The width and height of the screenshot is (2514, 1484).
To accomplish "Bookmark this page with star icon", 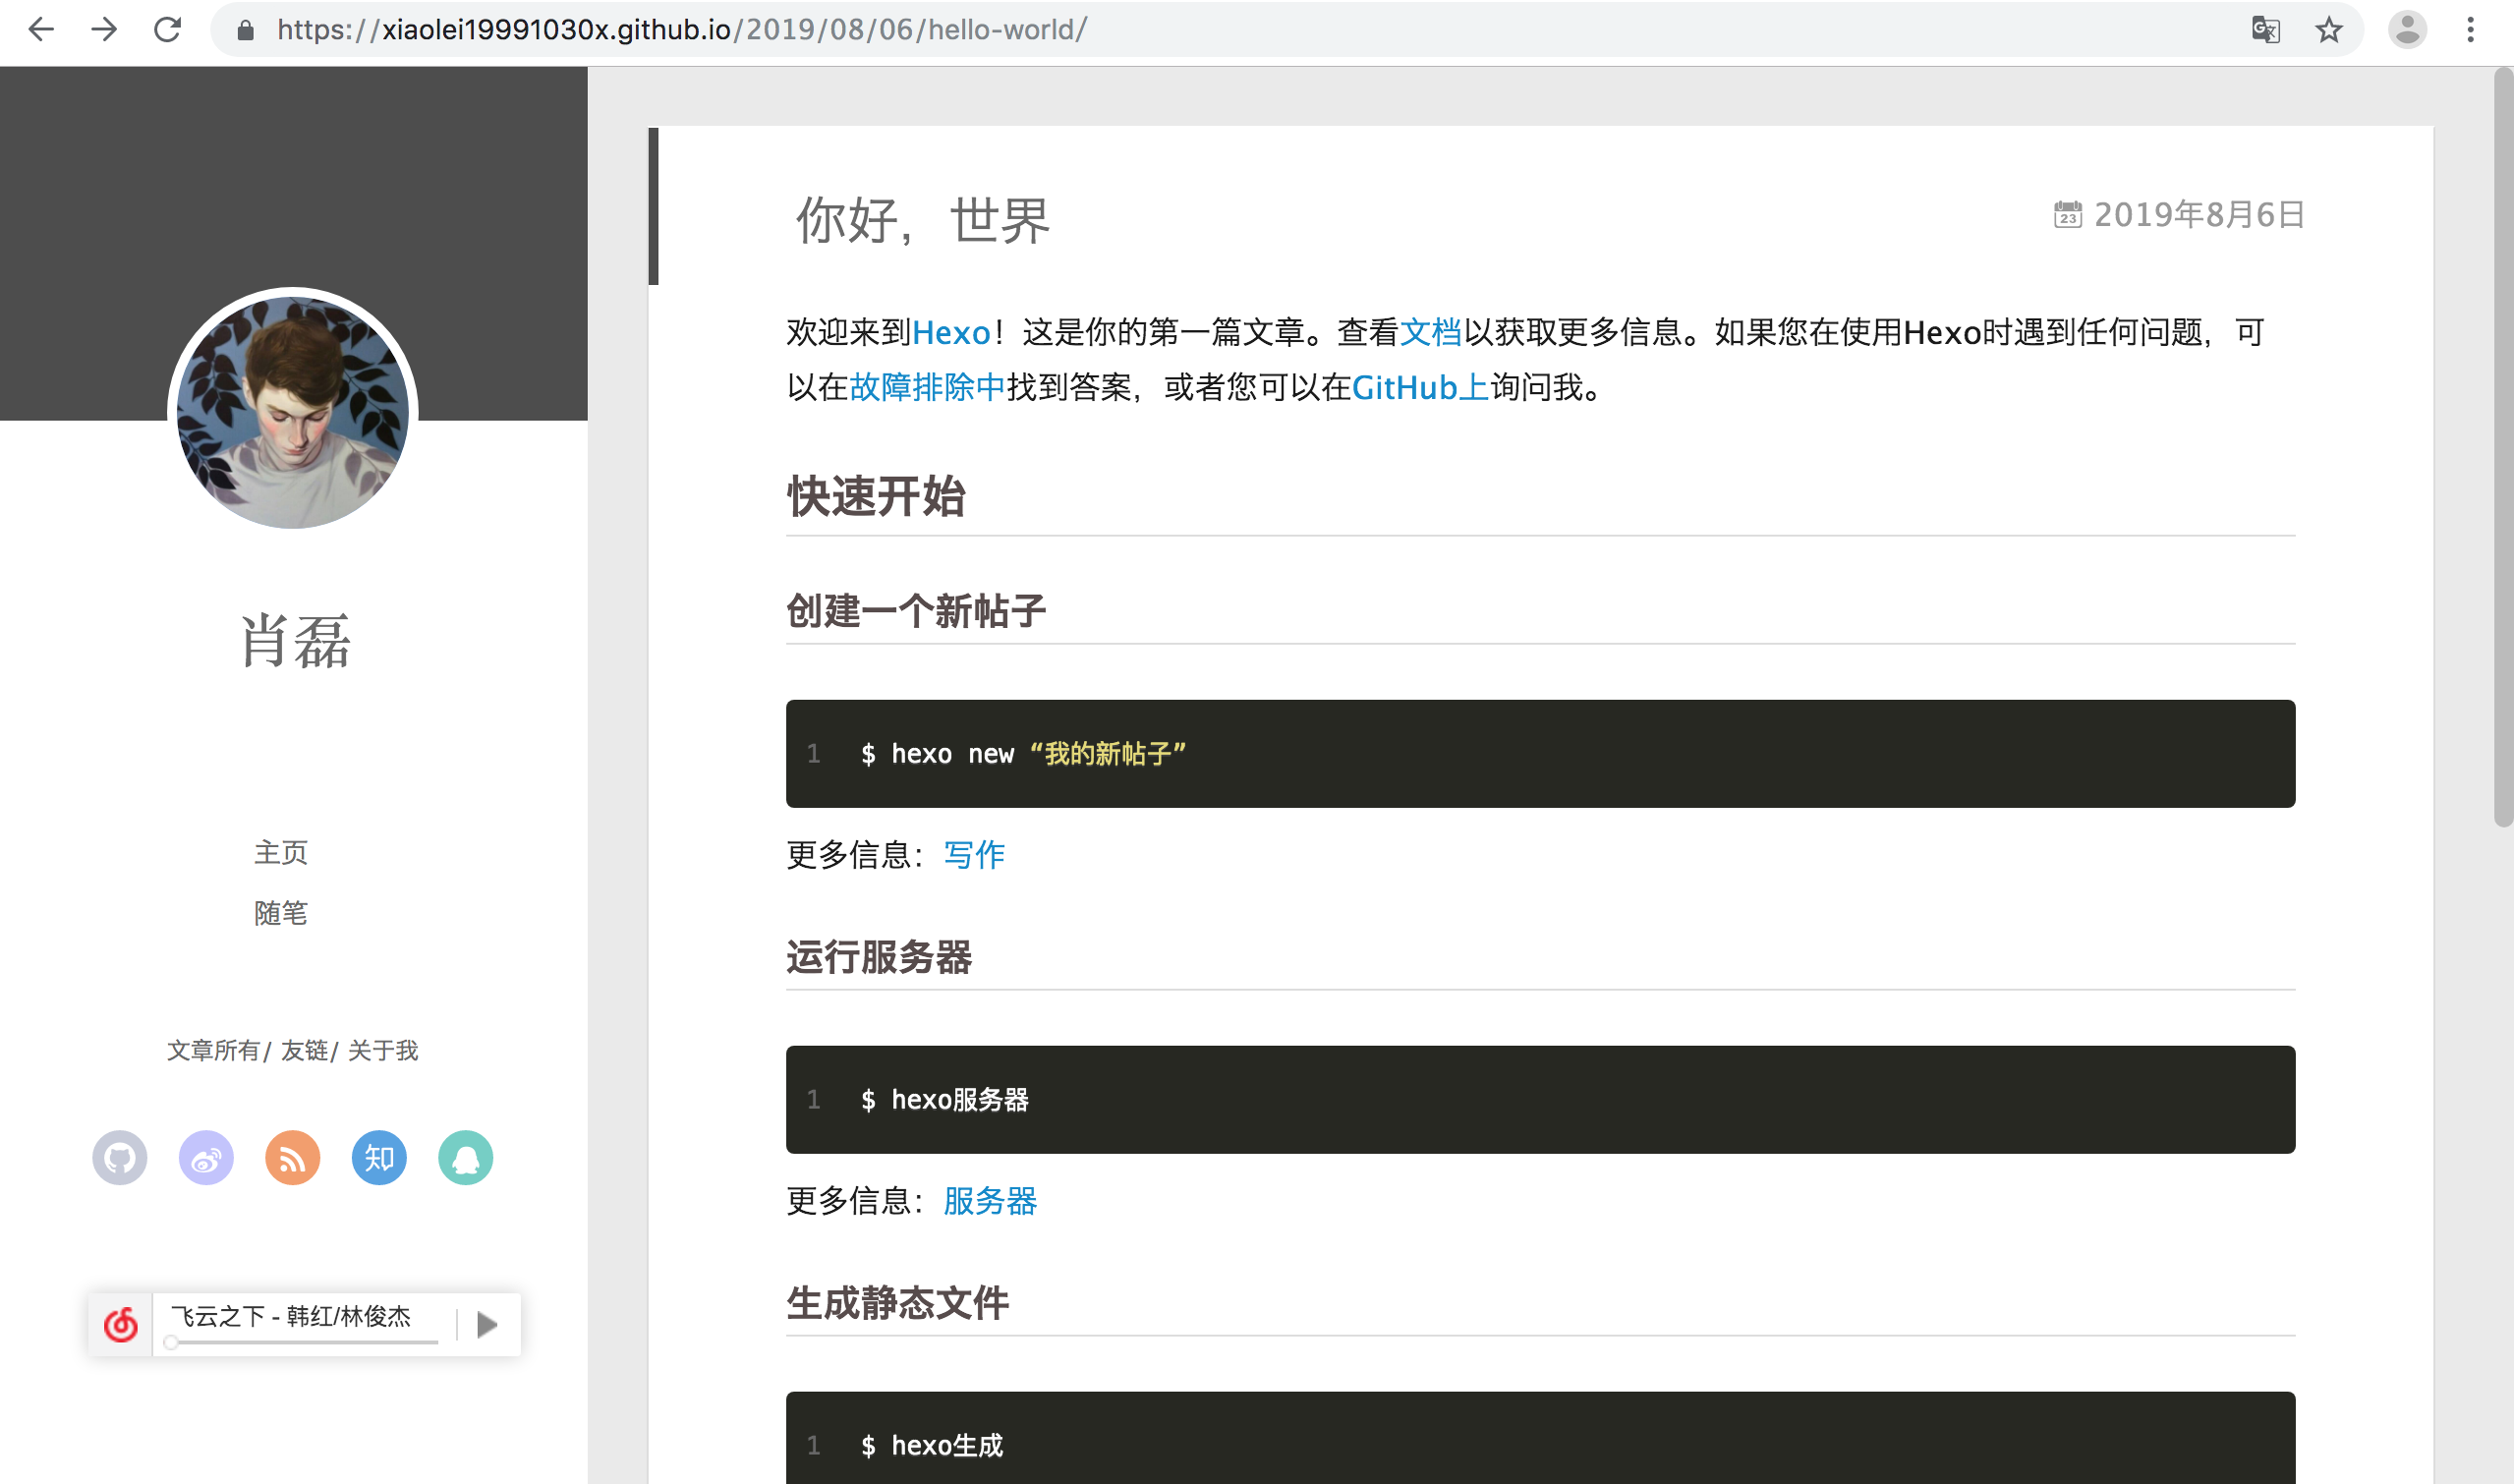I will [x=2329, y=30].
